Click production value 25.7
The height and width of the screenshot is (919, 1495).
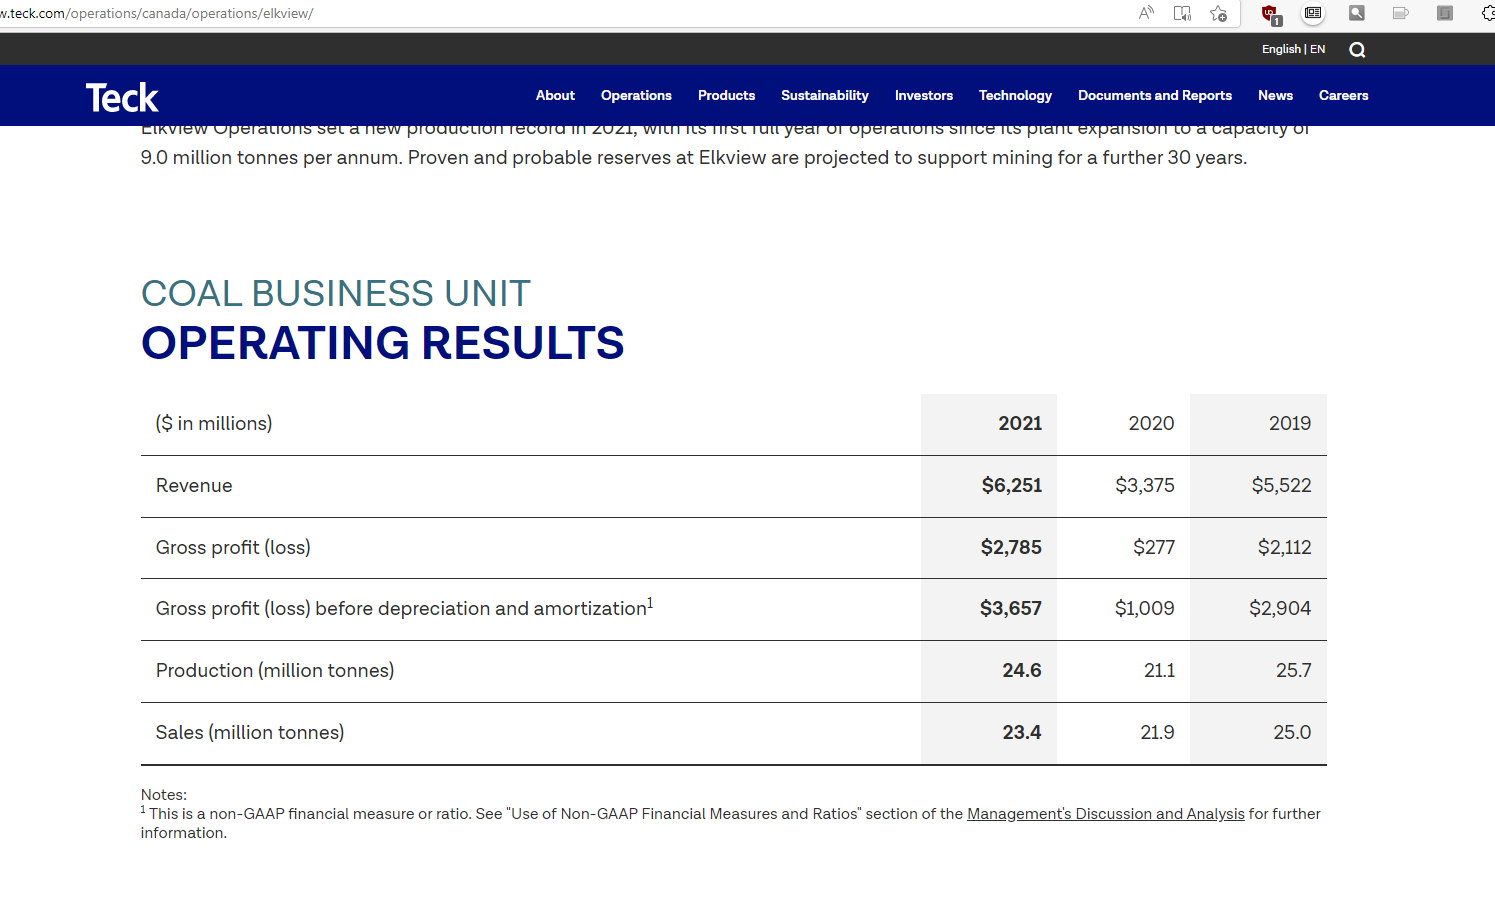pos(1294,670)
